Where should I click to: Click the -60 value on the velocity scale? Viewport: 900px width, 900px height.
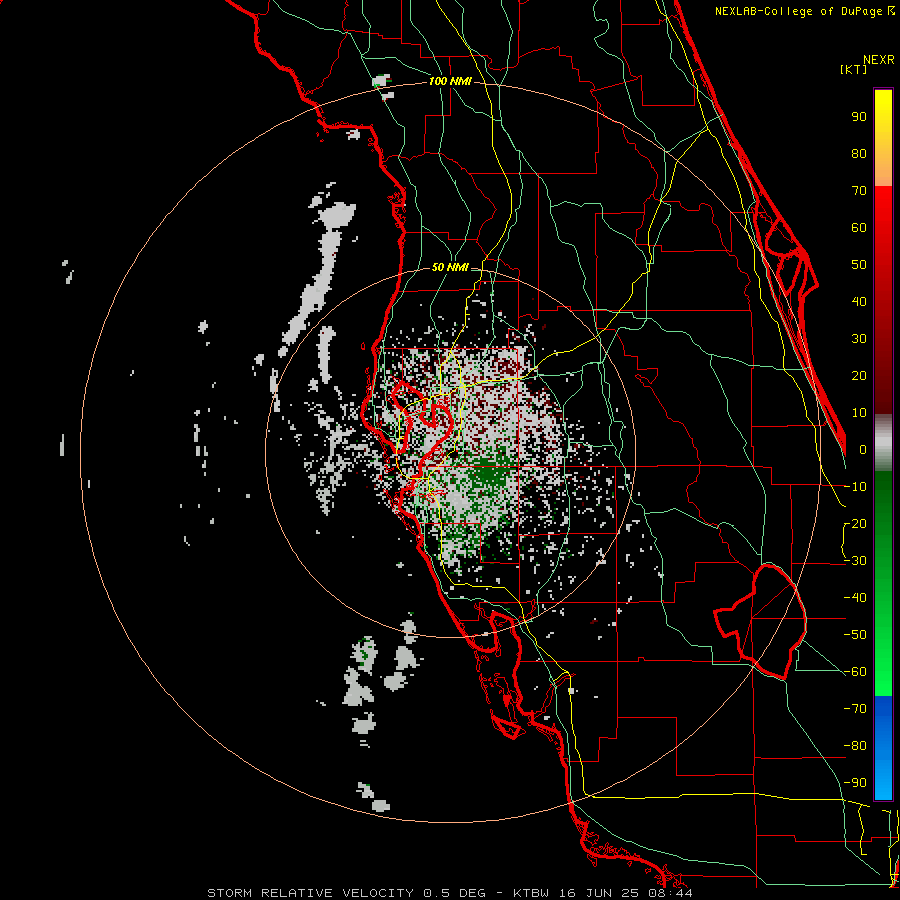coord(855,672)
